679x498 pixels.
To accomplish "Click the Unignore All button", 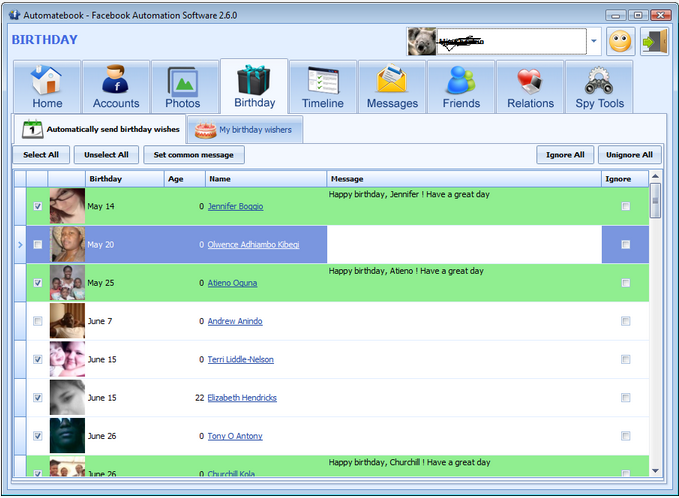I will [x=629, y=155].
